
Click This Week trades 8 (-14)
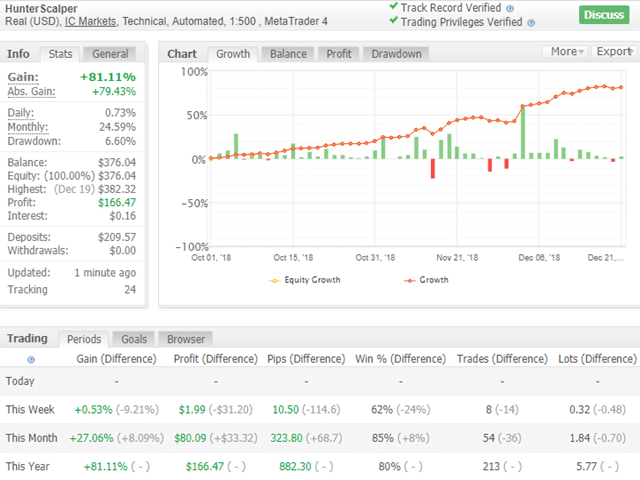(502, 409)
